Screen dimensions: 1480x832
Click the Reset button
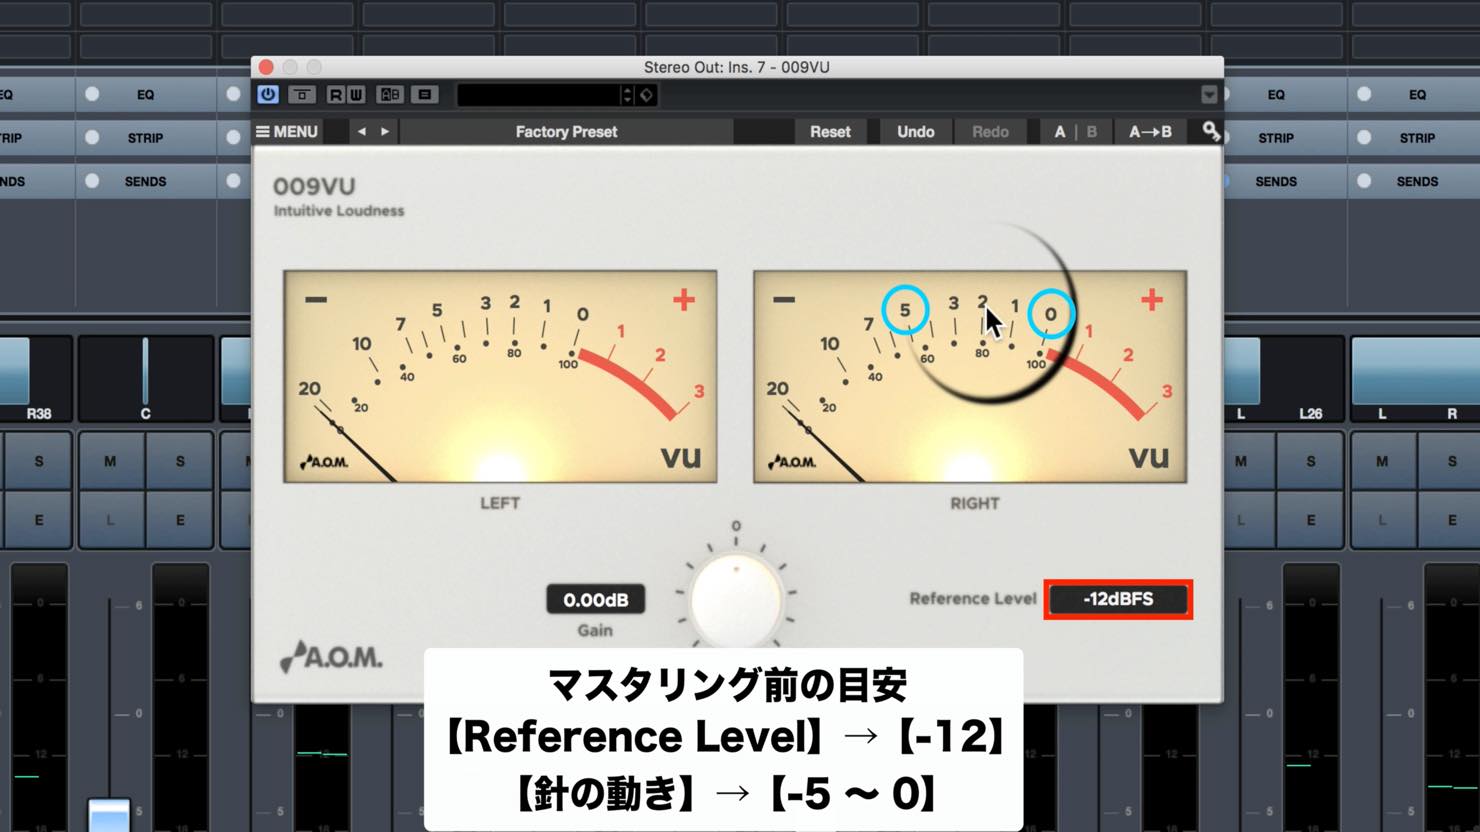(x=830, y=131)
